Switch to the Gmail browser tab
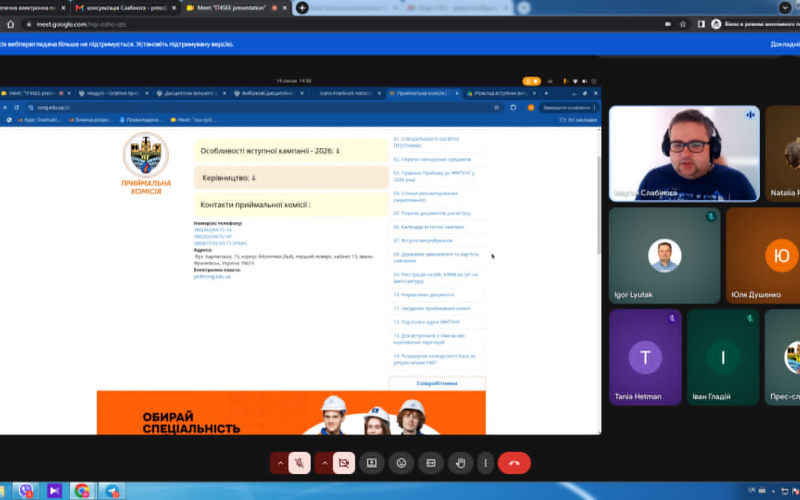 coord(127,8)
